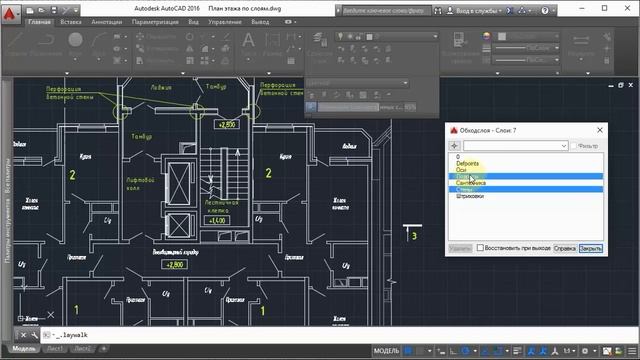Click the Справка button in dialog
This screenshot has height=360, width=640.
tap(565, 248)
